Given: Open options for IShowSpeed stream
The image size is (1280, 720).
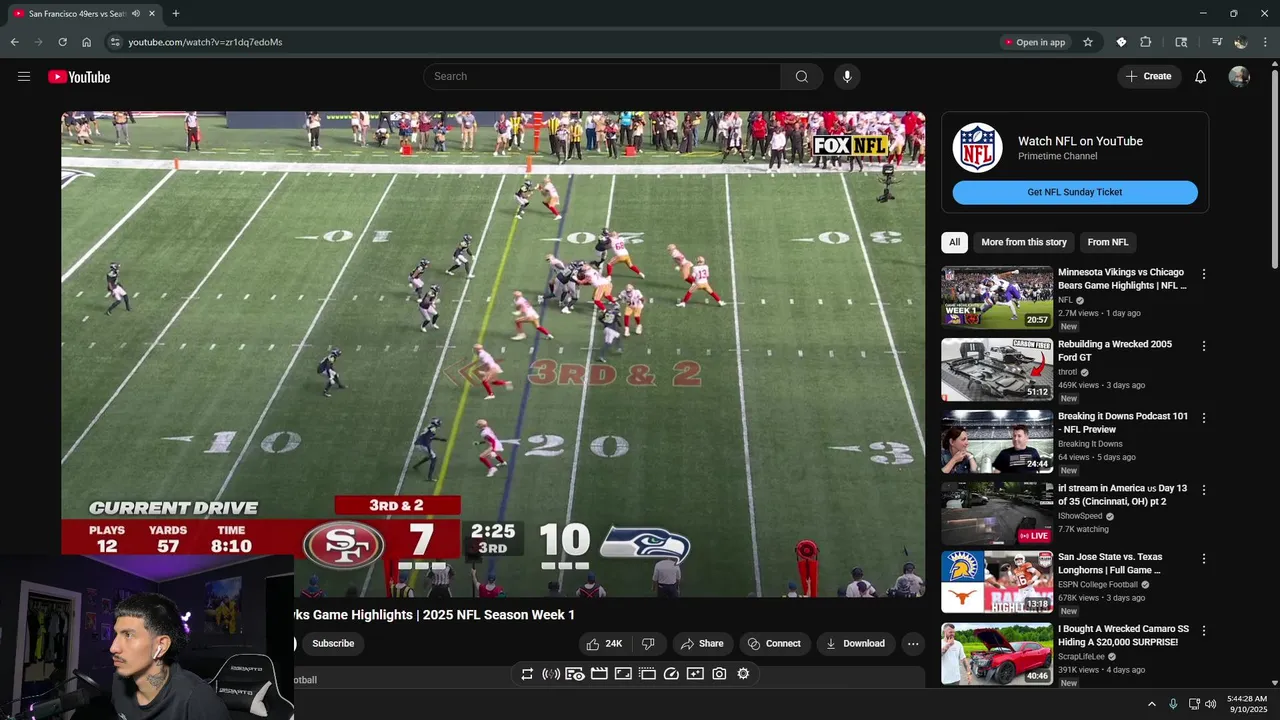Looking at the screenshot, I should pyautogui.click(x=1204, y=490).
